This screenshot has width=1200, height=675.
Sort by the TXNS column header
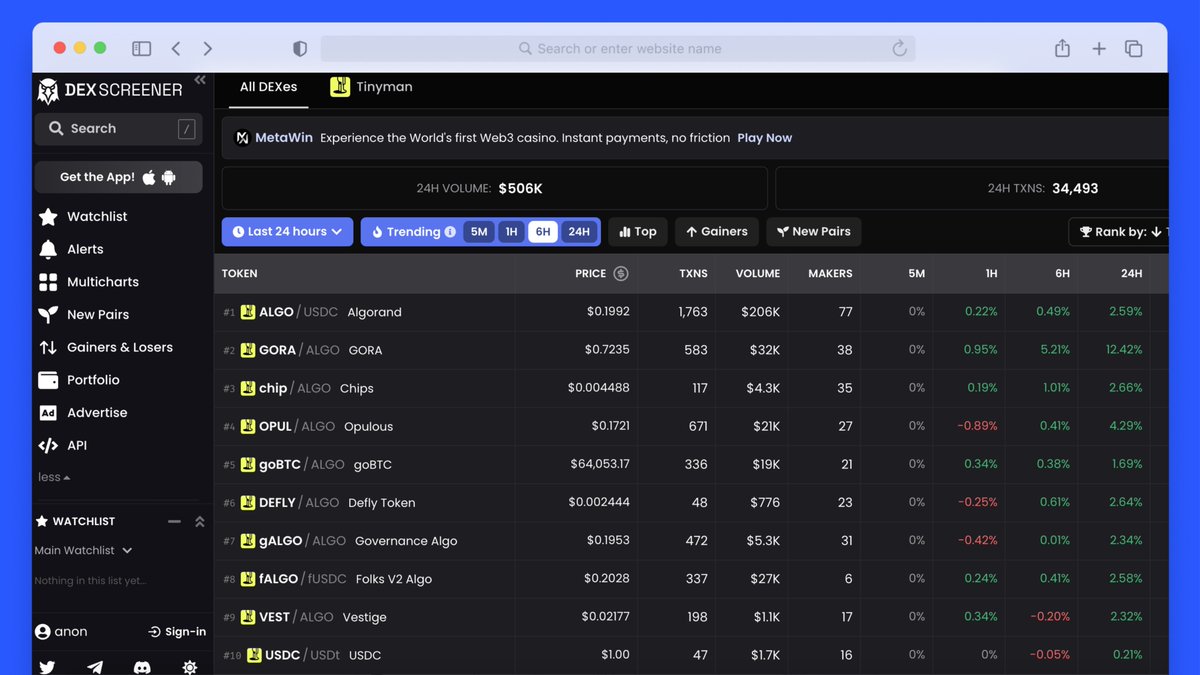click(693, 273)
